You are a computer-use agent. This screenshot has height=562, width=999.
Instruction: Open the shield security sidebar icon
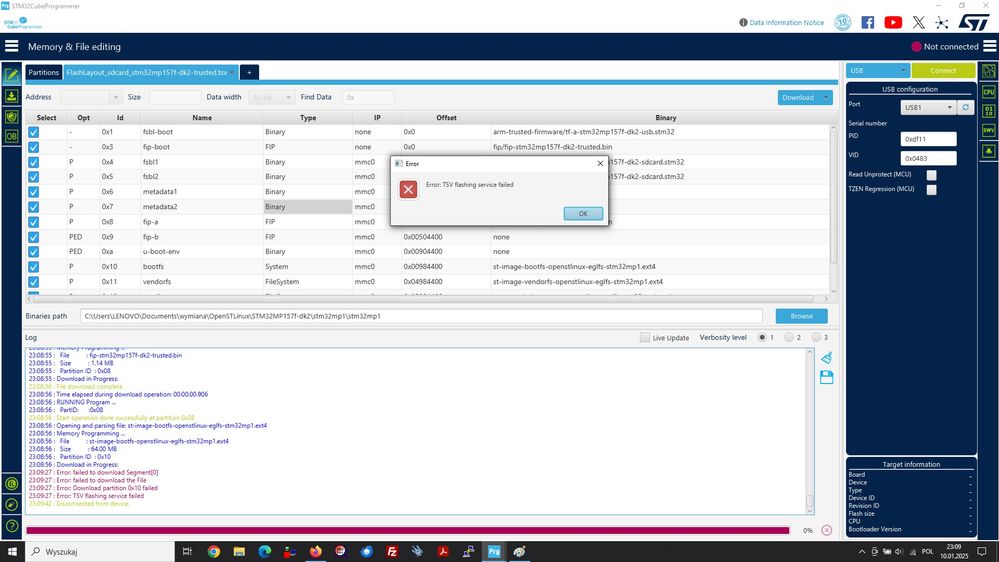coord(11,117)
